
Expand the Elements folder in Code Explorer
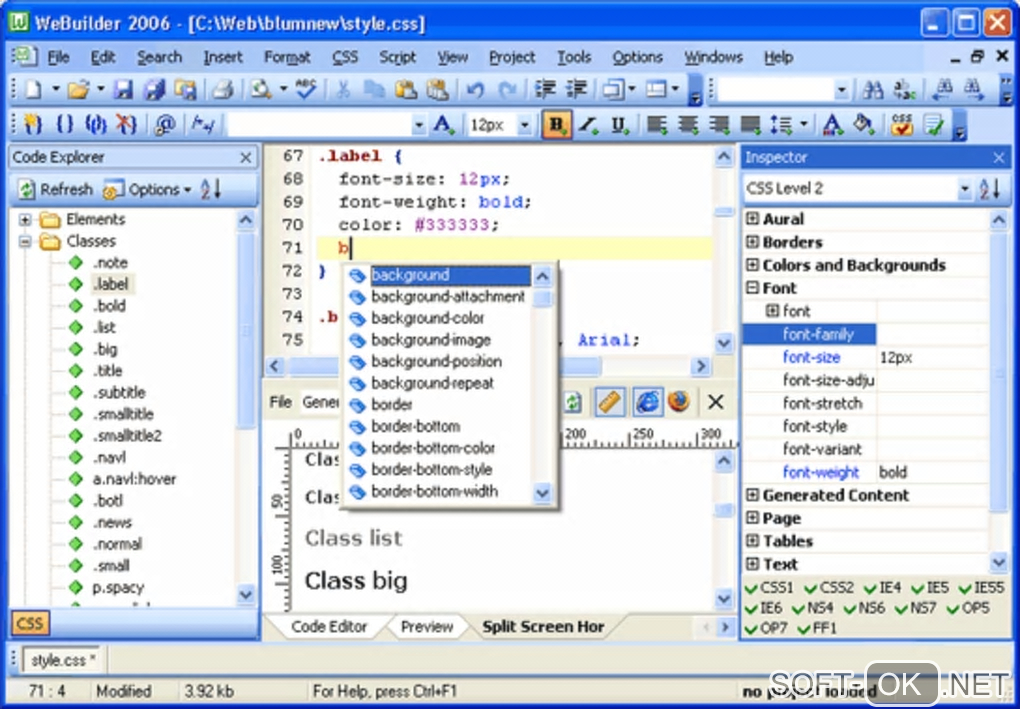pyautogui.click(x=25, y=219)
